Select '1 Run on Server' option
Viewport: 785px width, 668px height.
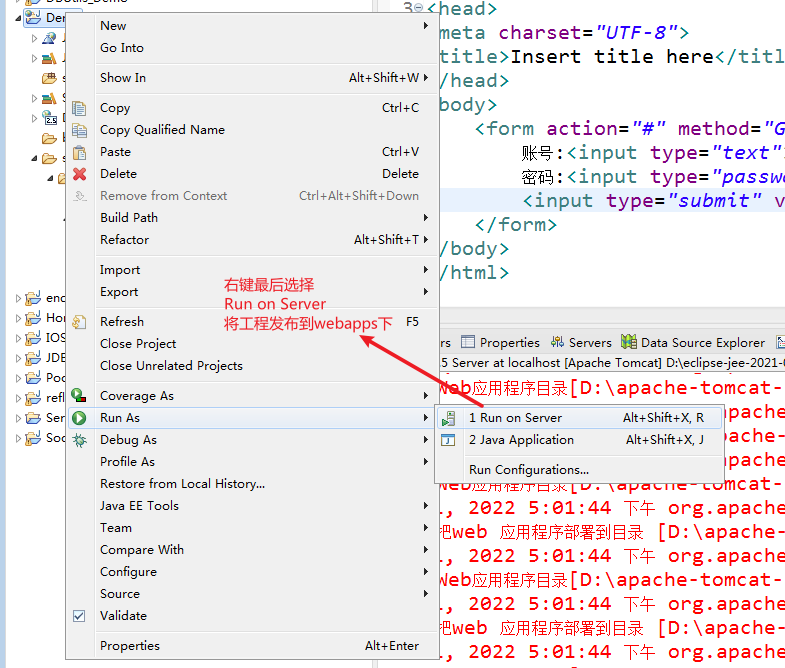[579, 418]
